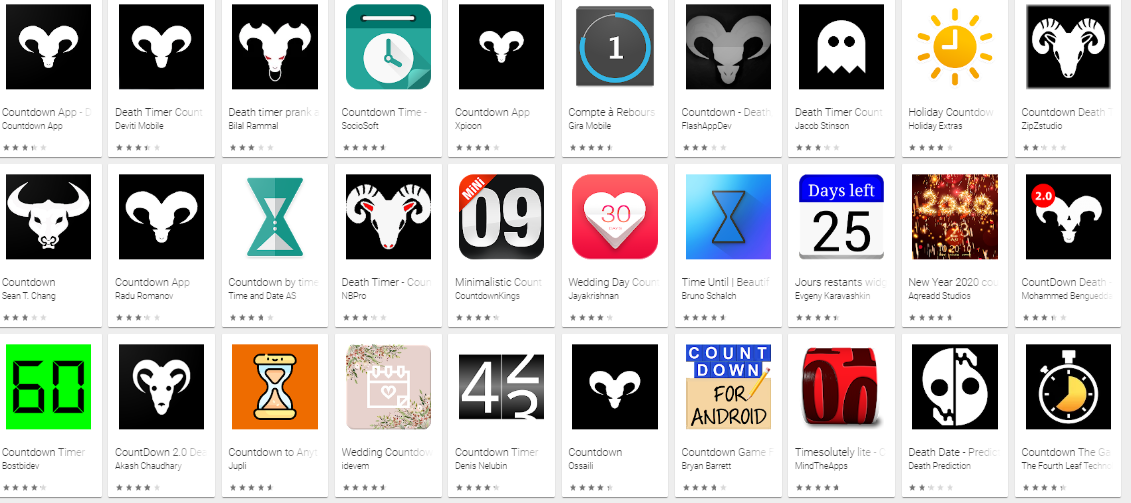Screen dimensions: 1131x503
Task: Select the teal clock Countdown Time icon
Action: click(x=388, y=47)
